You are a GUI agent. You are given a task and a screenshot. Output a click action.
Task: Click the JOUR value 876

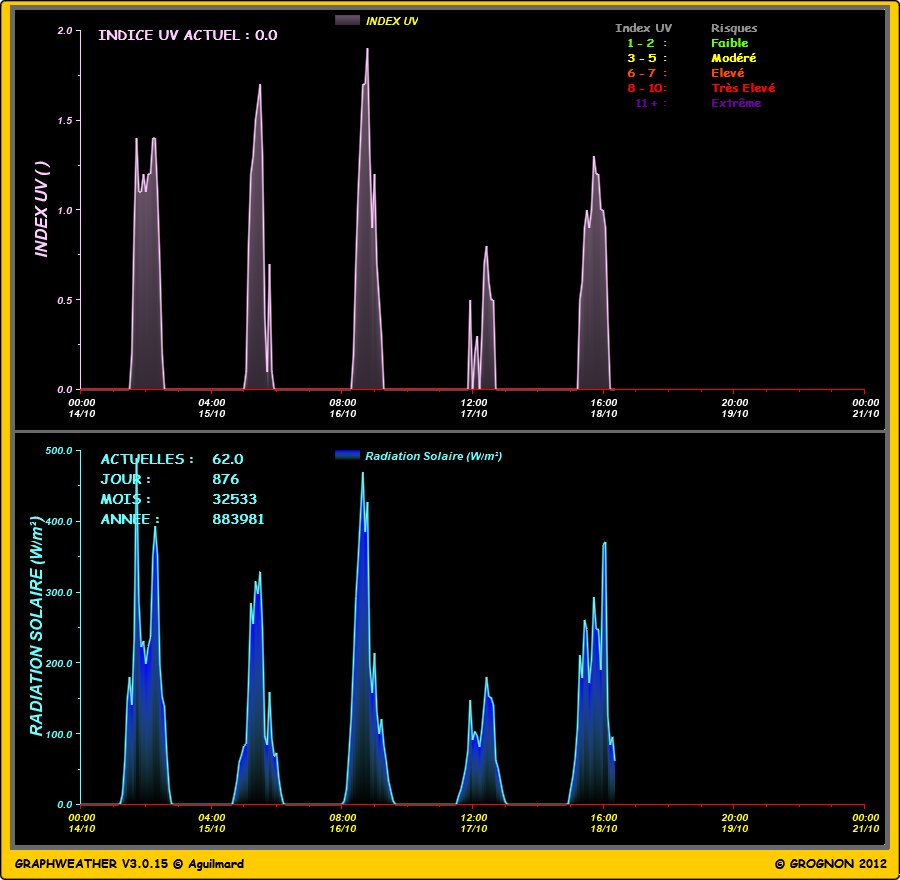click(x=225, y=479)
